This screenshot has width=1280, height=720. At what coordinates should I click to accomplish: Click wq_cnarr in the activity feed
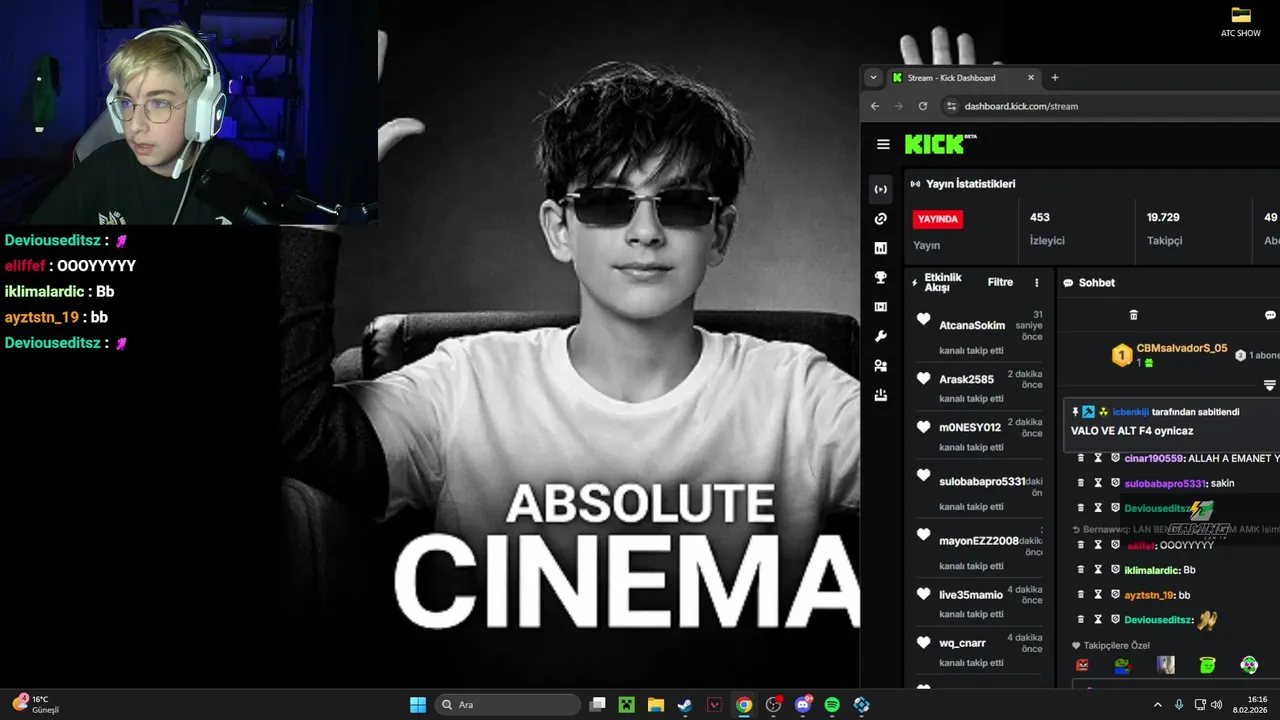(962, 643)
